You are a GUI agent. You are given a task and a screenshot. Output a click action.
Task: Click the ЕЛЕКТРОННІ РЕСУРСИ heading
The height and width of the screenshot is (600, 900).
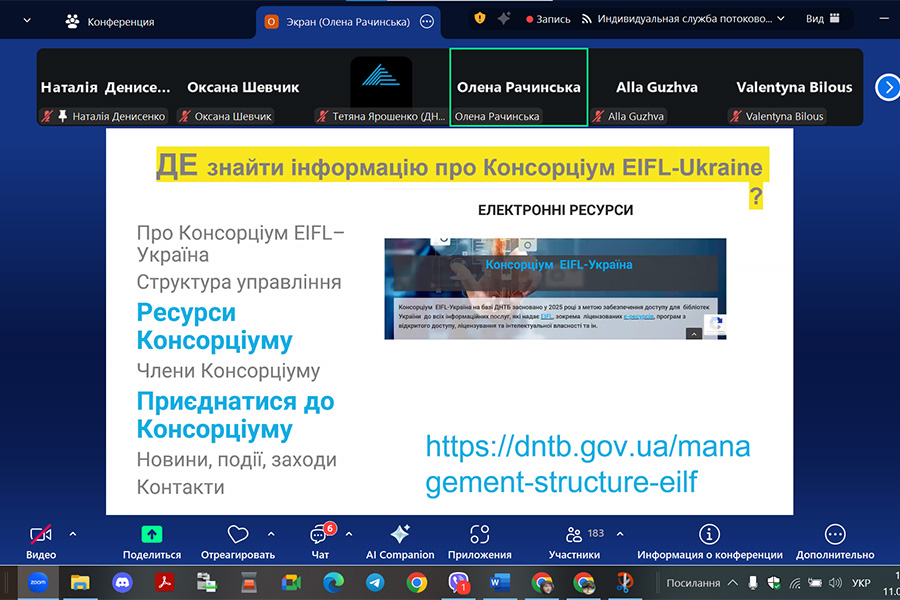556,210
